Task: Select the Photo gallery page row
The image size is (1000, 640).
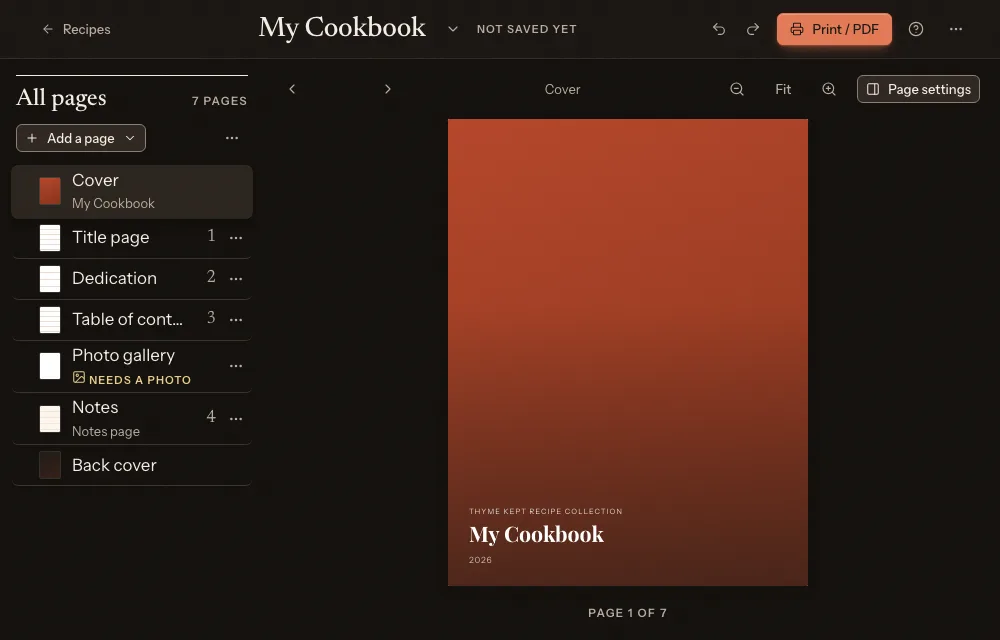Action: coord(132,367)
